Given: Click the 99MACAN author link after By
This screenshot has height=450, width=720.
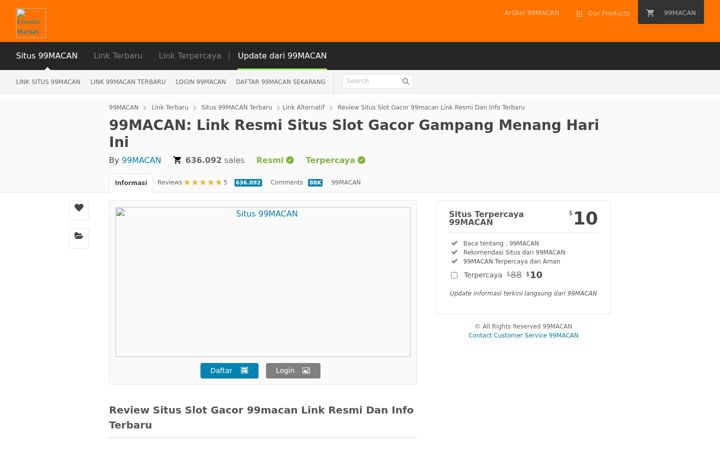Looking at the screenshot, I should (x=141, y=160).
